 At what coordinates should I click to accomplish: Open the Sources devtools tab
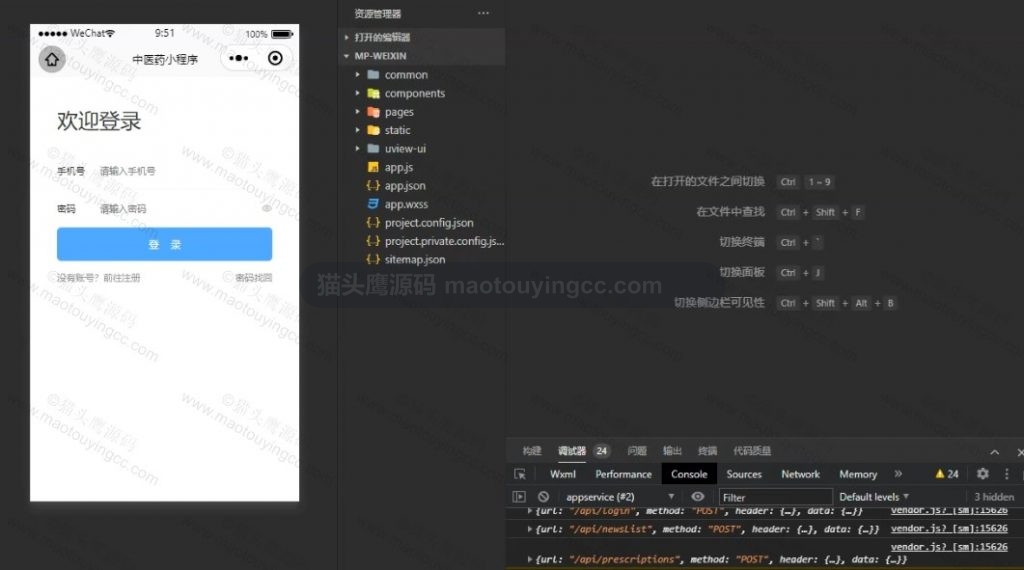(744, 474)
